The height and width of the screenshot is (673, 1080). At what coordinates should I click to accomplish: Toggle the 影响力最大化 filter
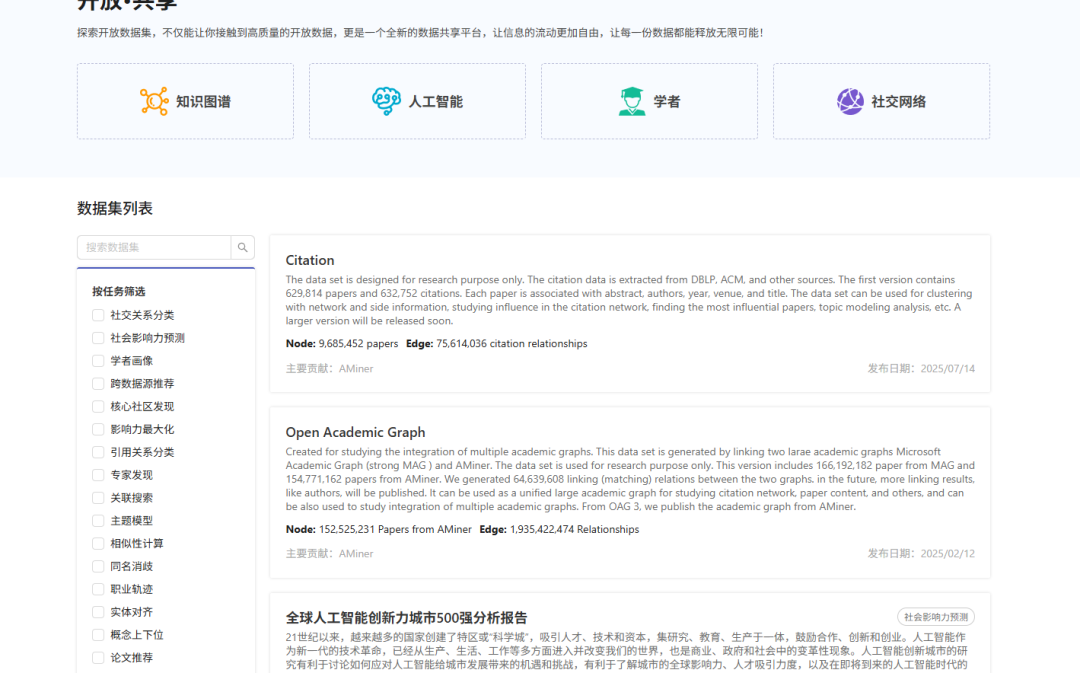(98, 429)
